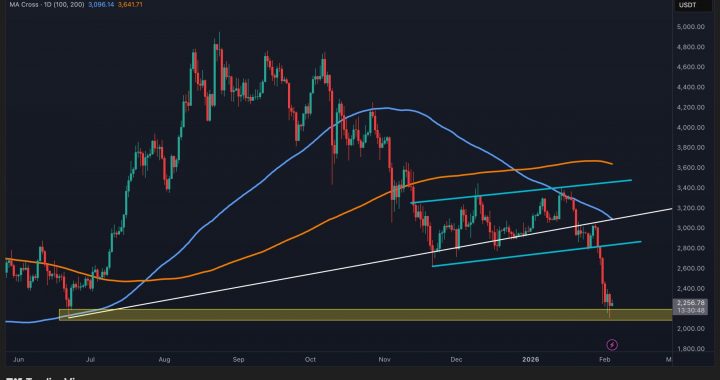Click the 2,600.00 price axis label
This screenshot has height=380, width=720.
691,268
